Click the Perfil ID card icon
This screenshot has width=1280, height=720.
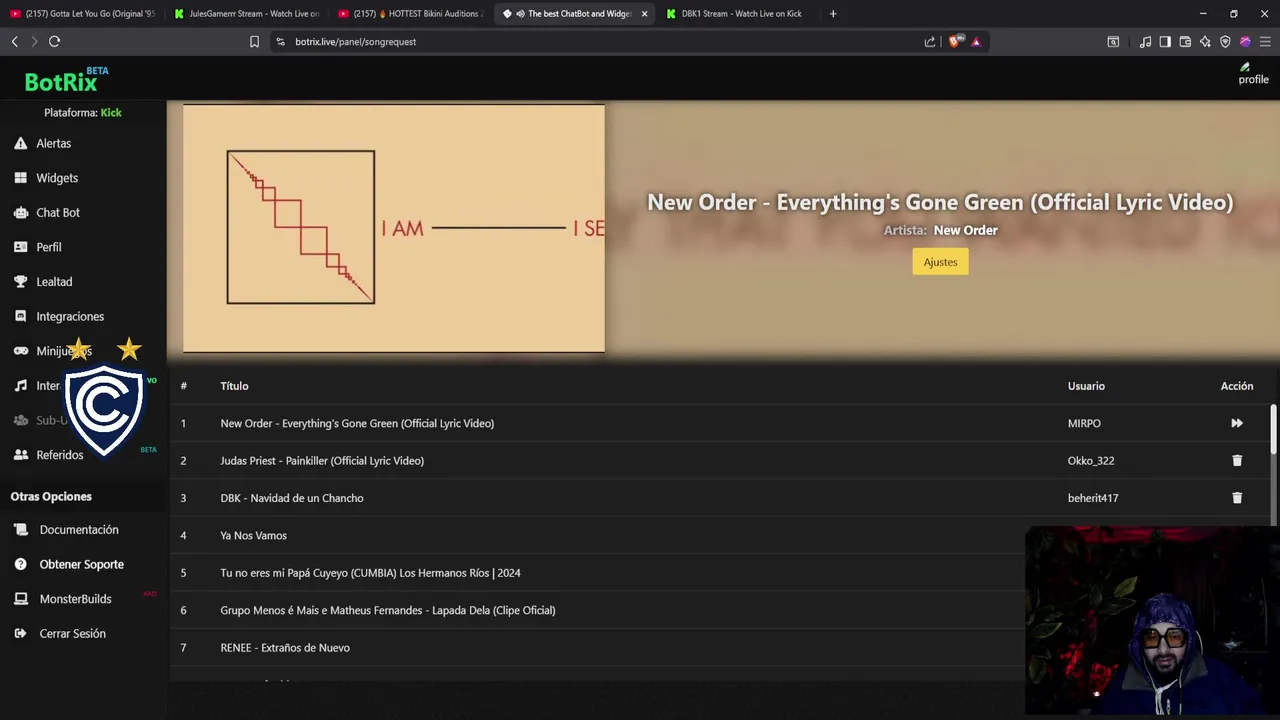click(20, 247)
